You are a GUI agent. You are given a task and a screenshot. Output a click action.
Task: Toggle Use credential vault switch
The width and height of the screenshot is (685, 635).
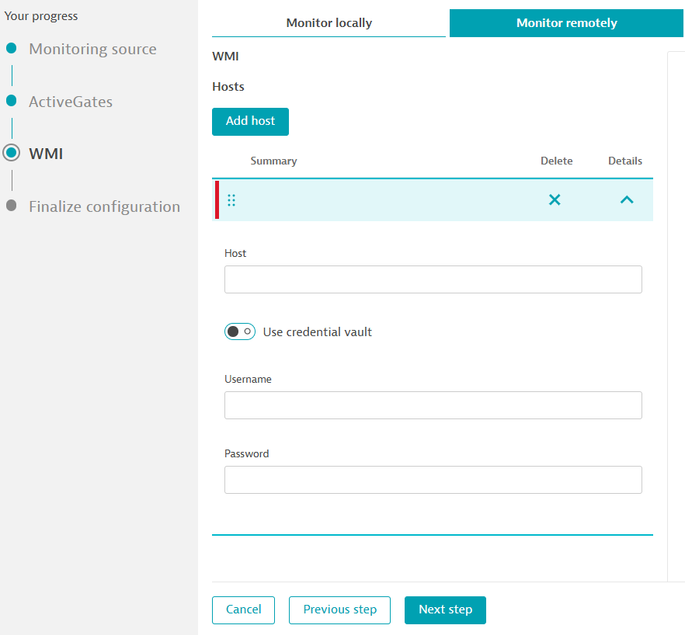[x=240, y=332]
